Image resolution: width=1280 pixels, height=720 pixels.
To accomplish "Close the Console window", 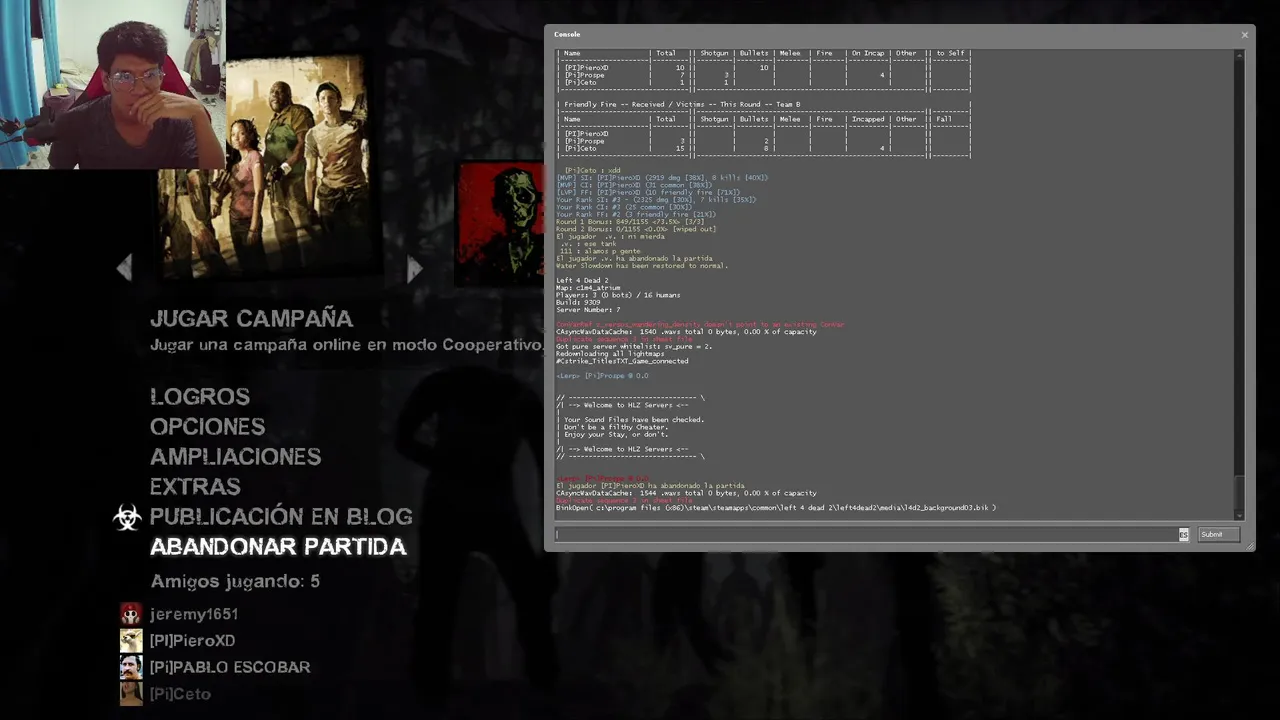I will (x=1245, y=35).
